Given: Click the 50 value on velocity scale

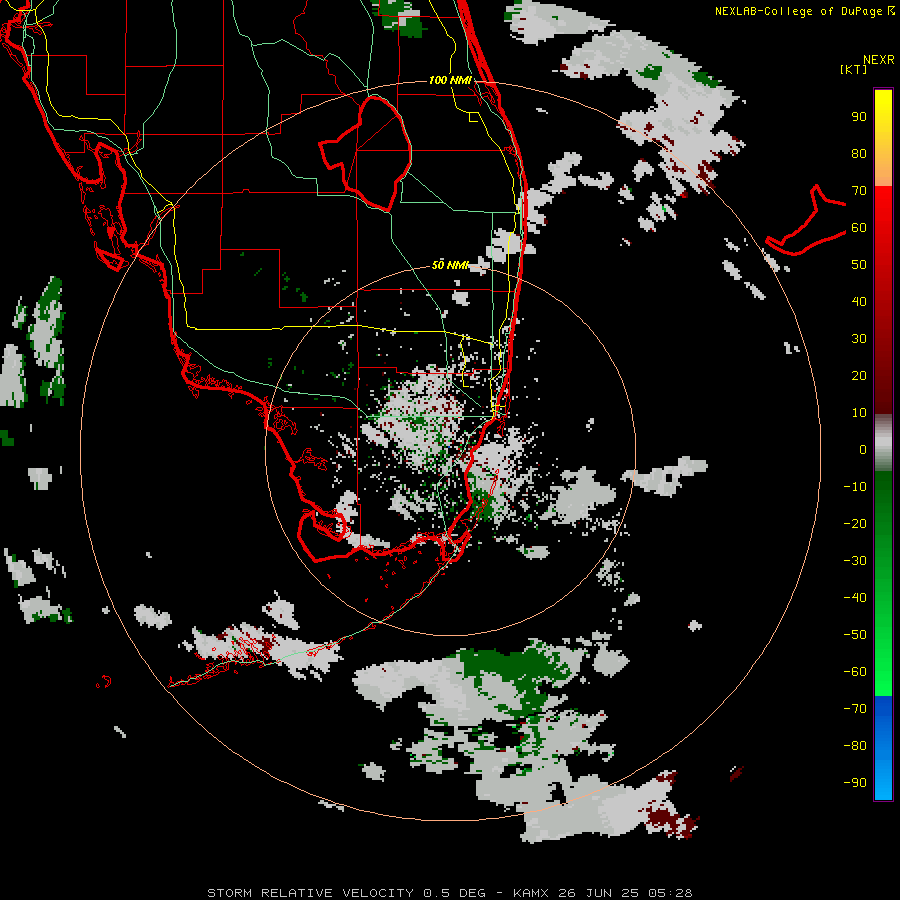Looking at the screenshot, I should [x=859, y=265].
